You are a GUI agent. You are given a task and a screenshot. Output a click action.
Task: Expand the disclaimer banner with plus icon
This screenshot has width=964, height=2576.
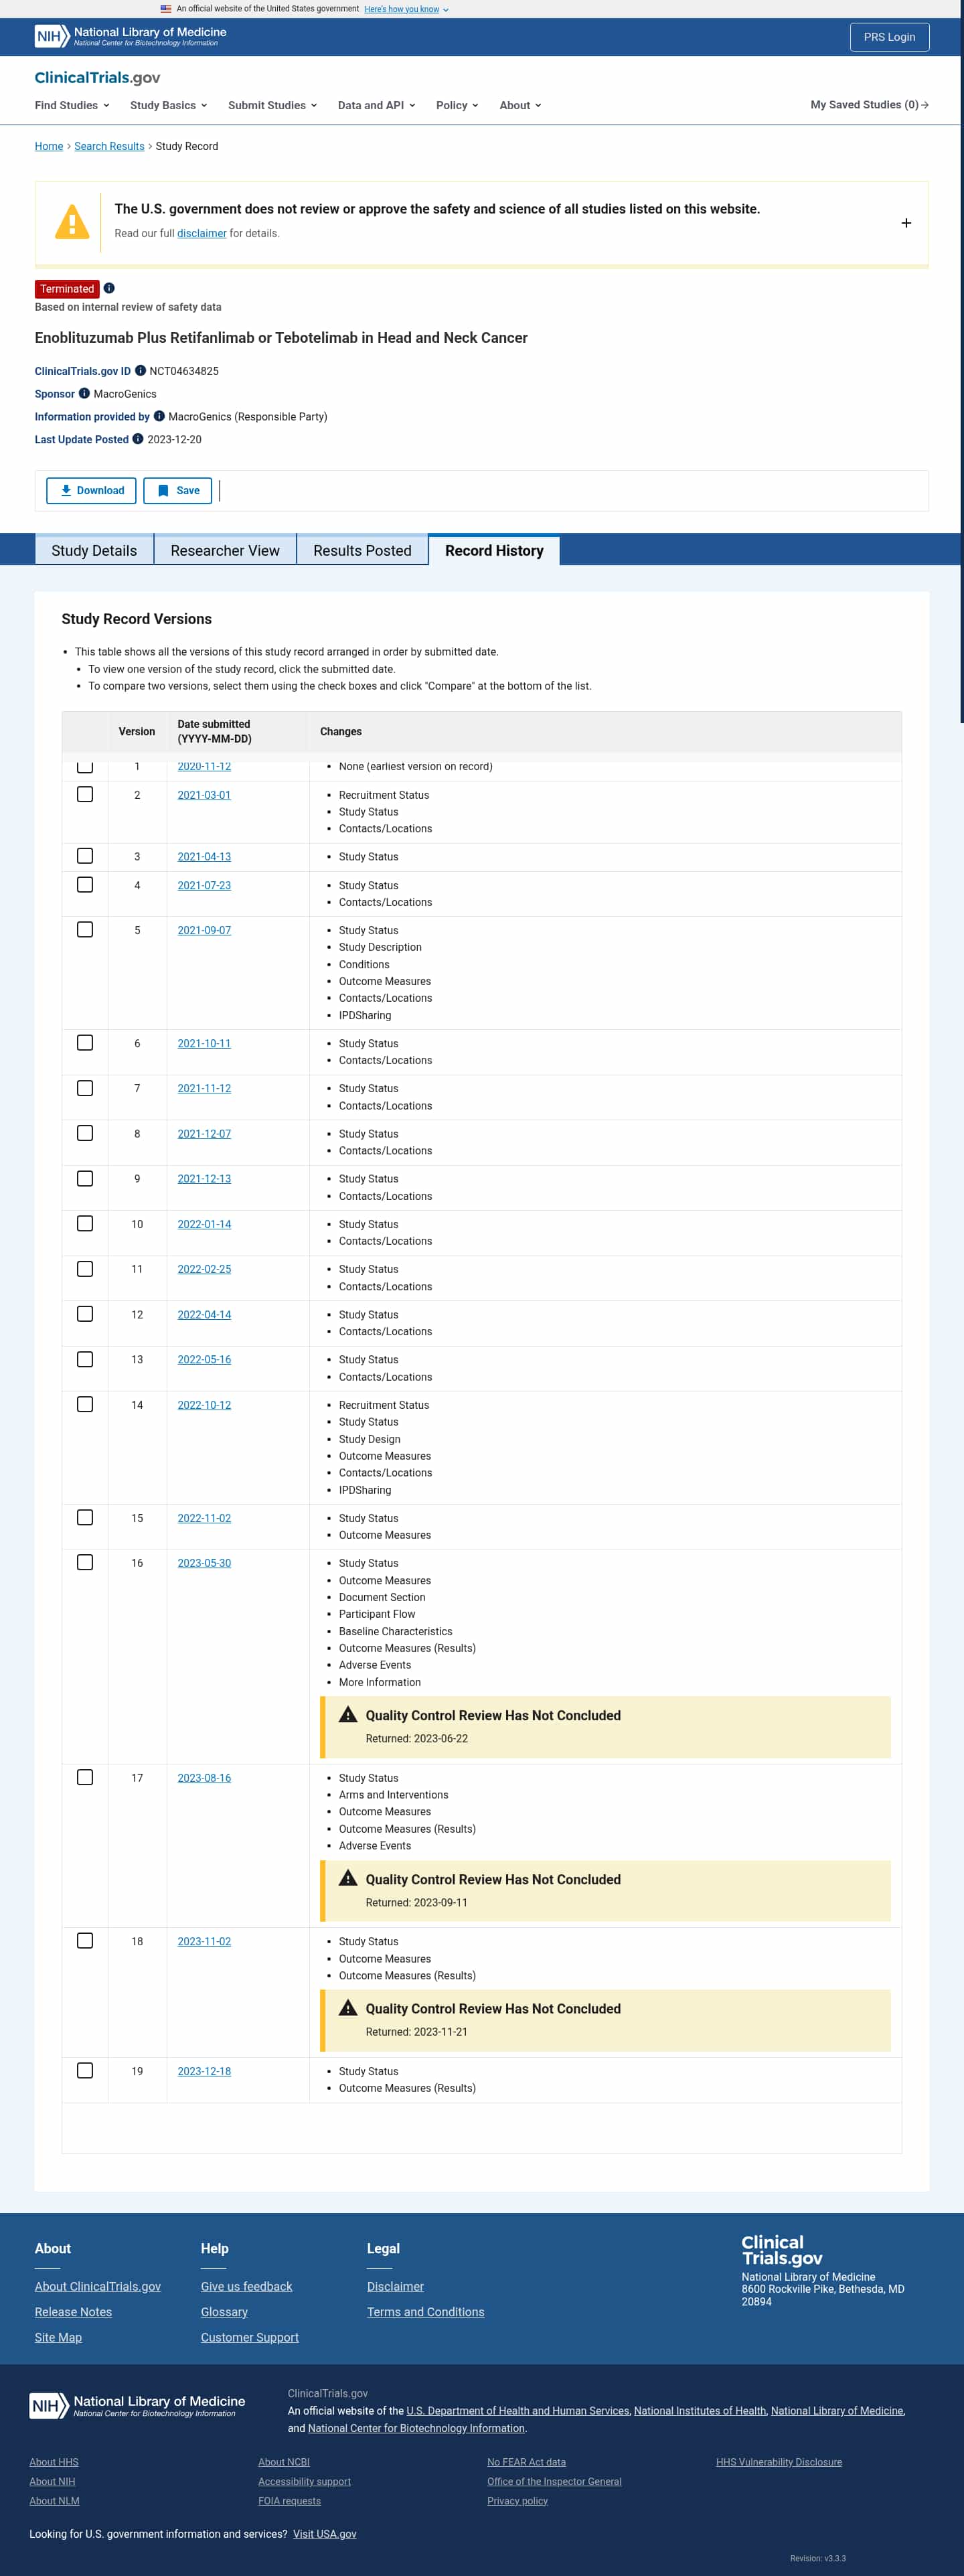[906, 223]
